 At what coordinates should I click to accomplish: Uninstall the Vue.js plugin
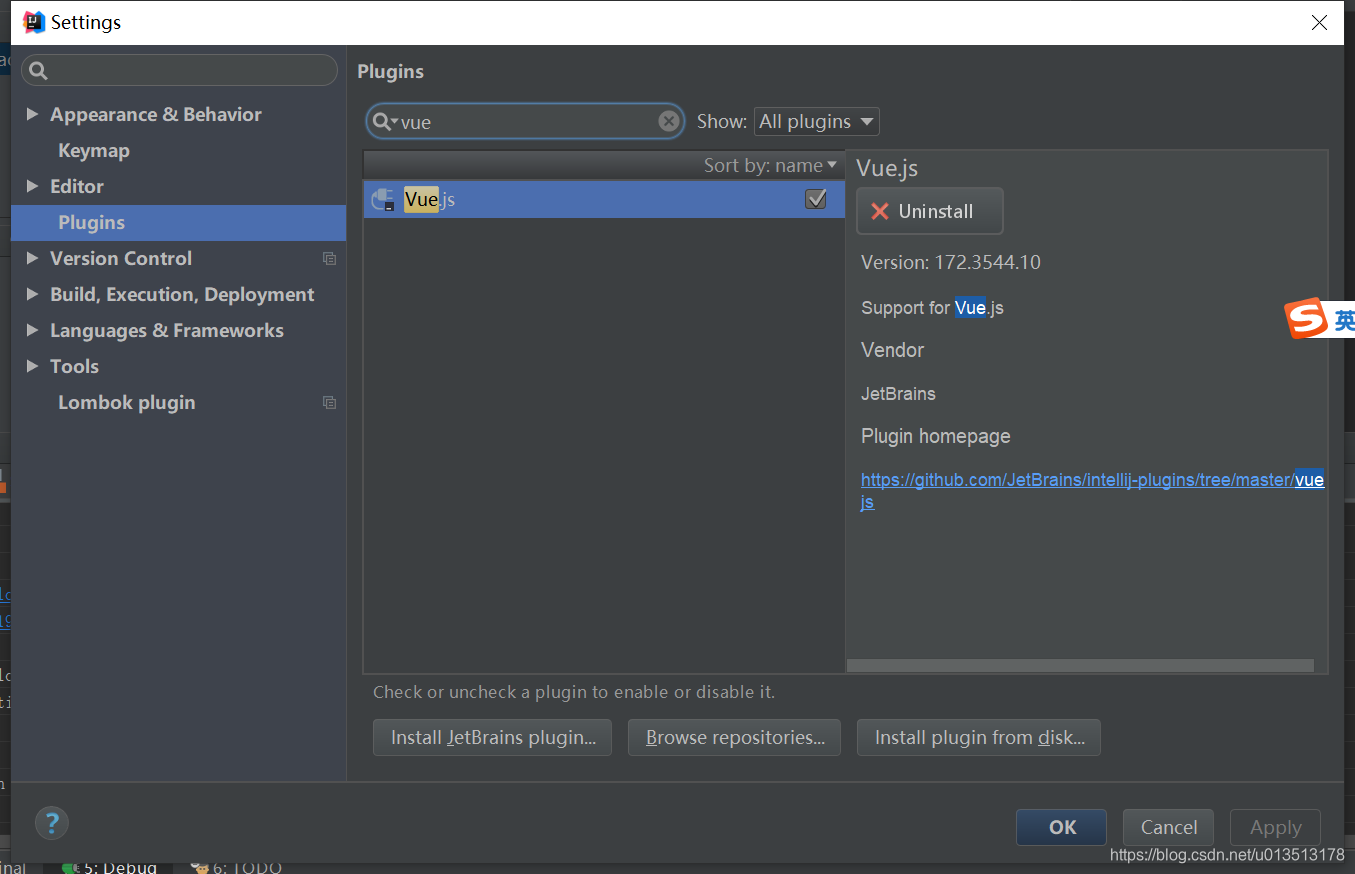(930, 211)
